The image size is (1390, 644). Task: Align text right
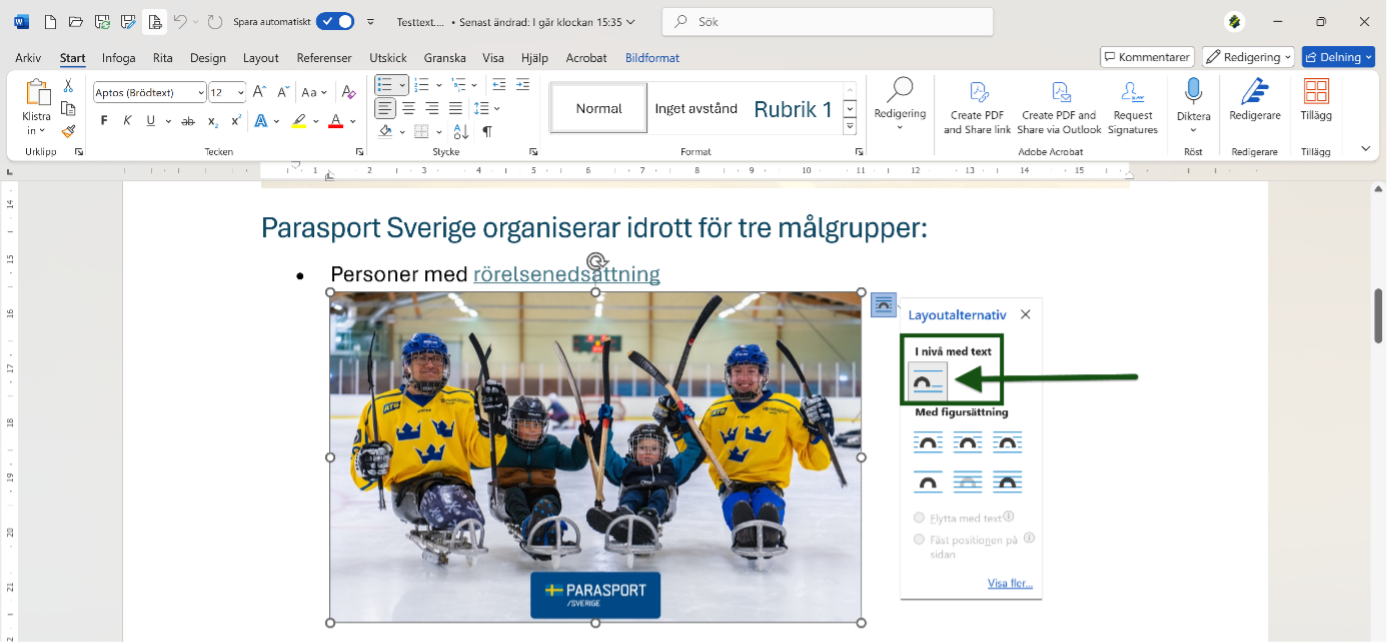432,108
